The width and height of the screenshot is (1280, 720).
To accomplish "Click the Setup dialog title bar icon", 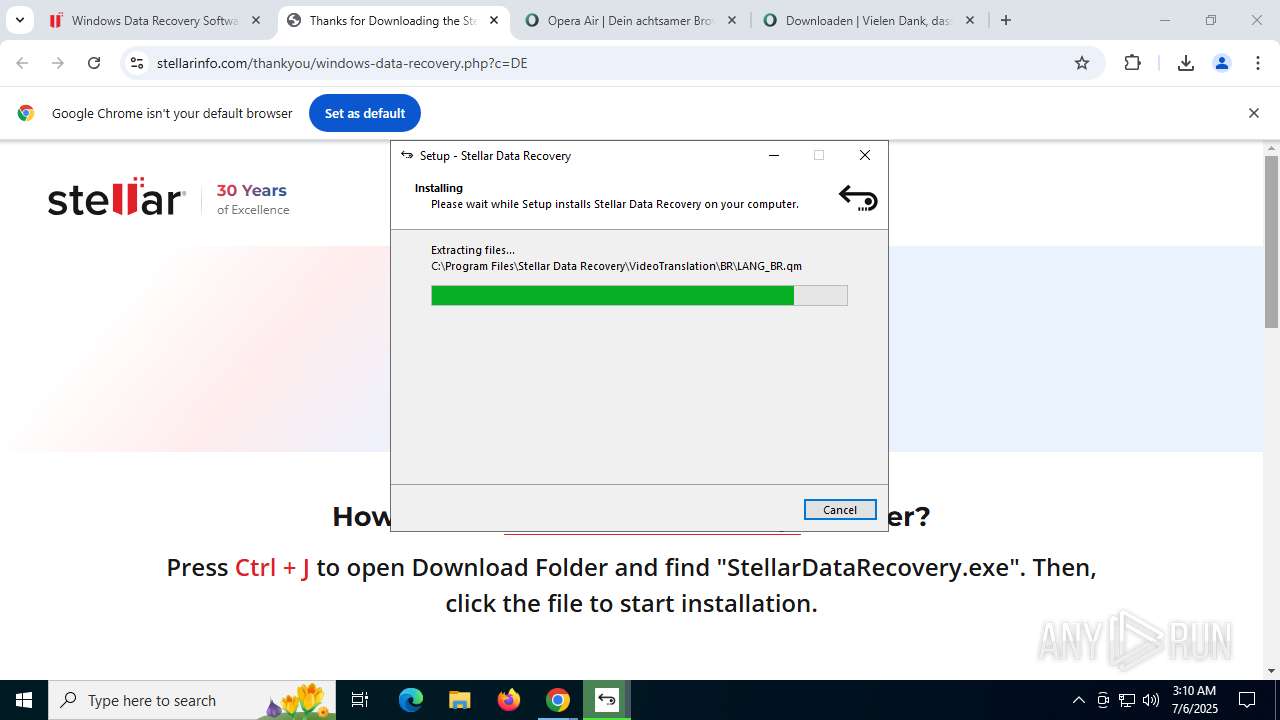I will [407, 155].
